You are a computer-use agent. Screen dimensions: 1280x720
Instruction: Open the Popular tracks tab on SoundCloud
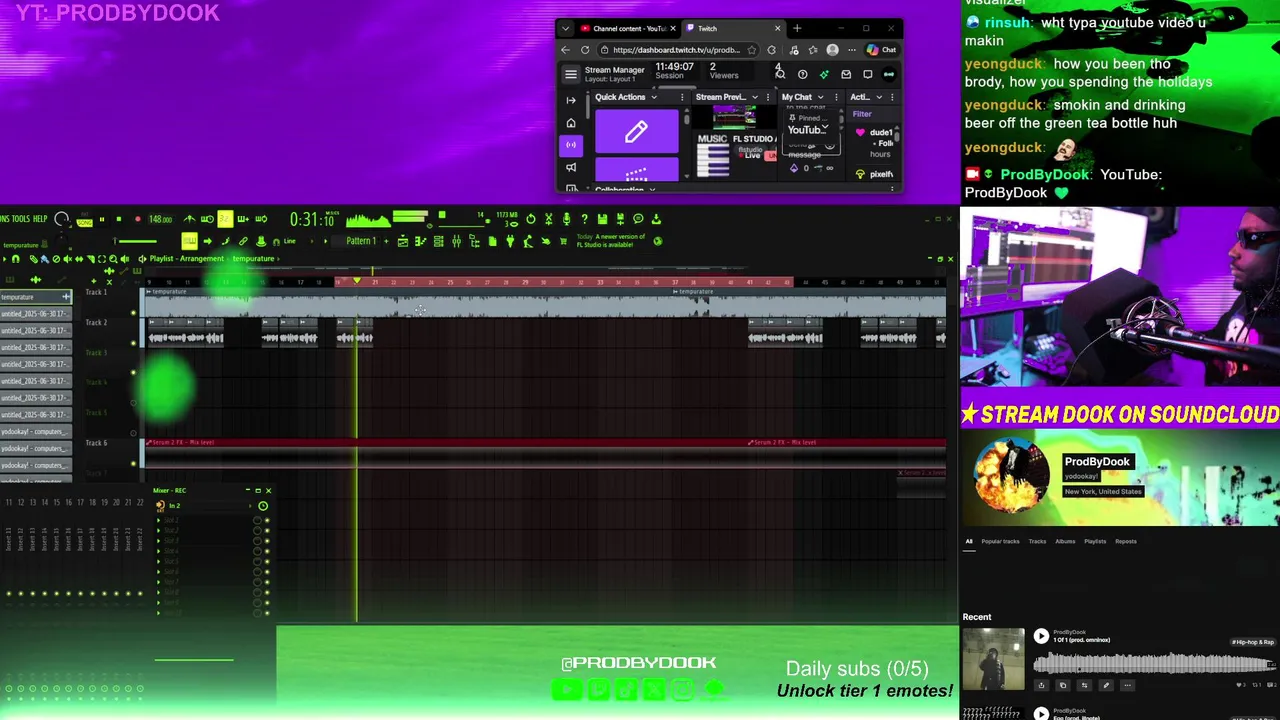coord(1000,541)
